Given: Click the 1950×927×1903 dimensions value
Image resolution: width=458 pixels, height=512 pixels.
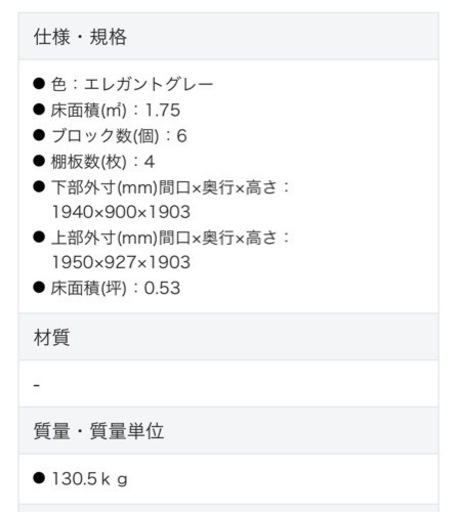Looking at the screenshot, I should (x=121, y=262).
